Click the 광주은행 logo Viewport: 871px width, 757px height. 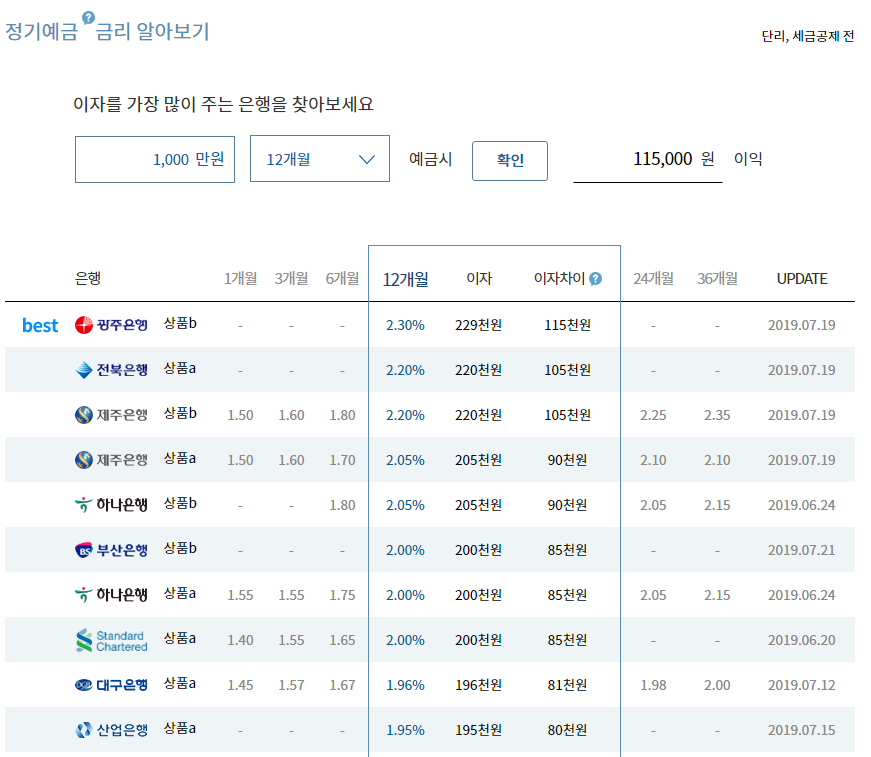click(x=111, y=325)
